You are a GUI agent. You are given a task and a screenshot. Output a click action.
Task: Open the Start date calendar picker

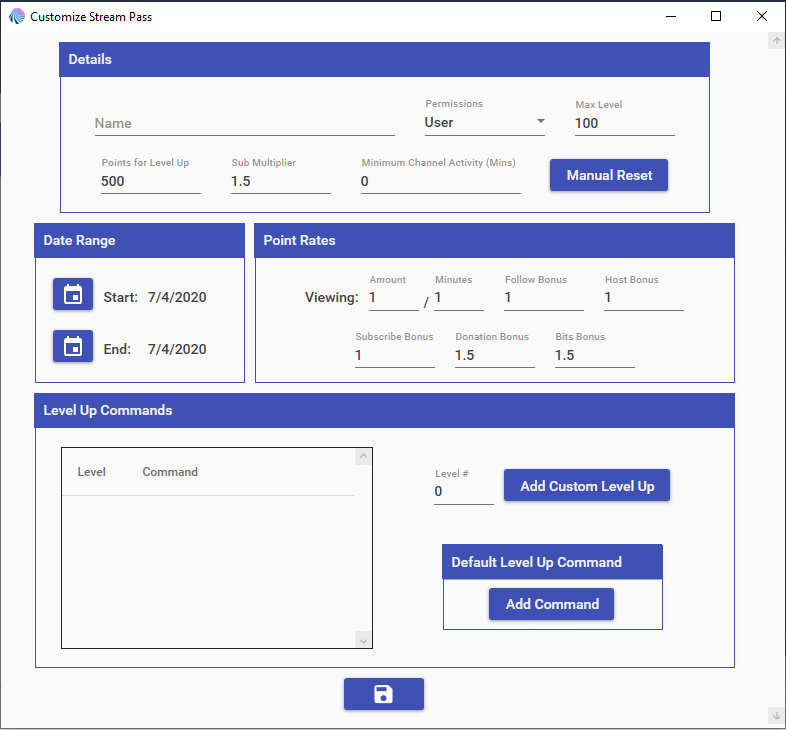tap(73, 295)
